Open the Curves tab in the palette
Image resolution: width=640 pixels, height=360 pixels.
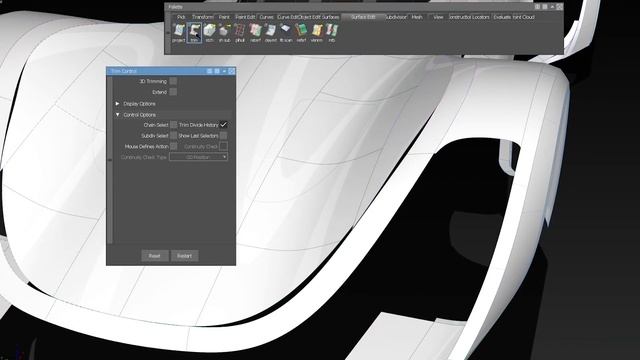click(266, 17)
